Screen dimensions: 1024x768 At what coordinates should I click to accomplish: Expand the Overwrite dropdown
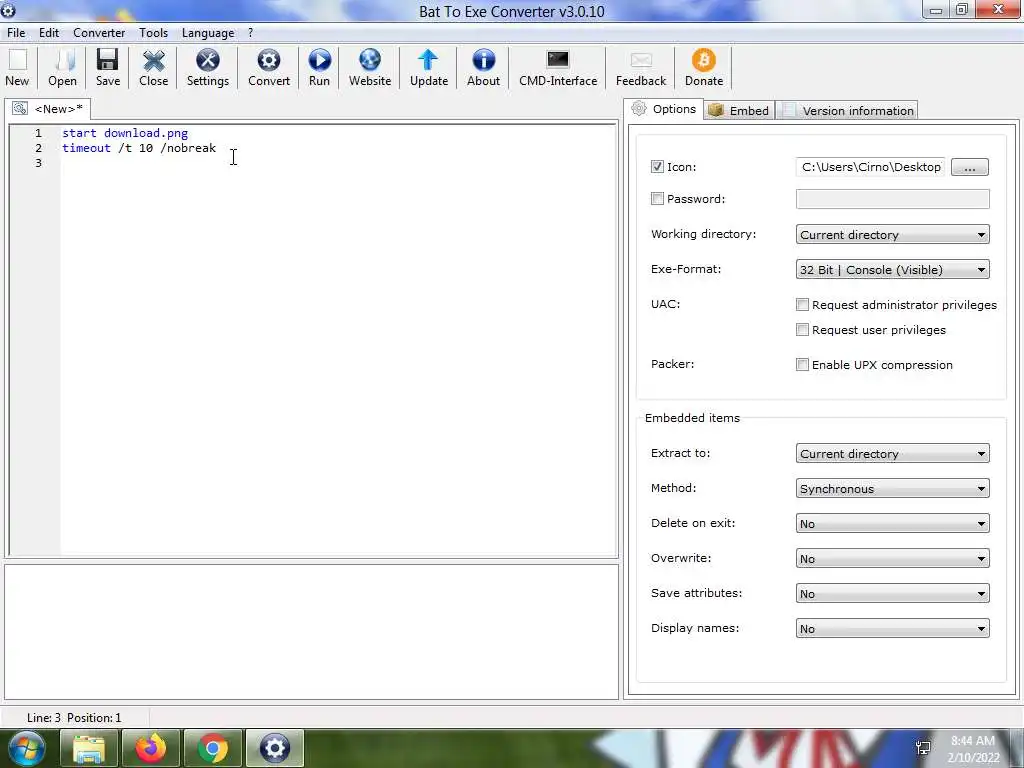[892, 558]
